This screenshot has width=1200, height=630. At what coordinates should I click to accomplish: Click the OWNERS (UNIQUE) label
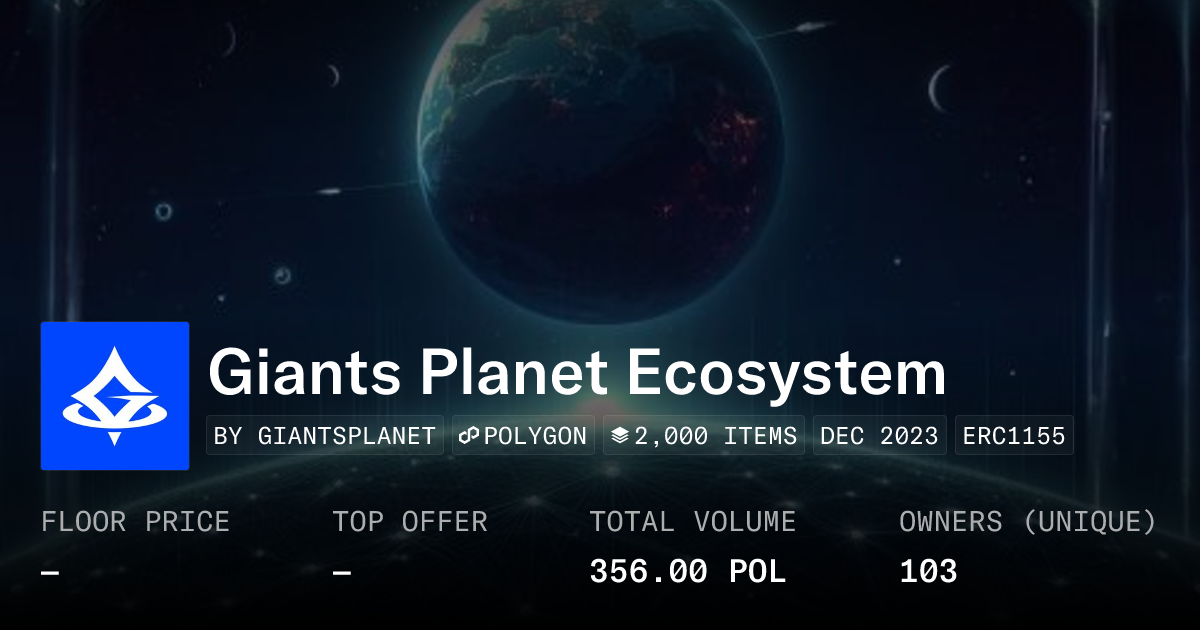(x=1028, y=522)
